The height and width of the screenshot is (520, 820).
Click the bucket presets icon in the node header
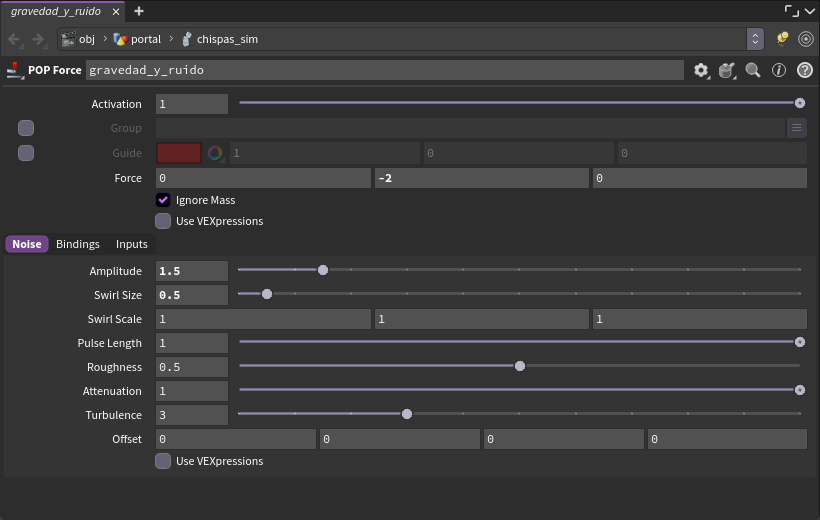[x=727, y=70]
